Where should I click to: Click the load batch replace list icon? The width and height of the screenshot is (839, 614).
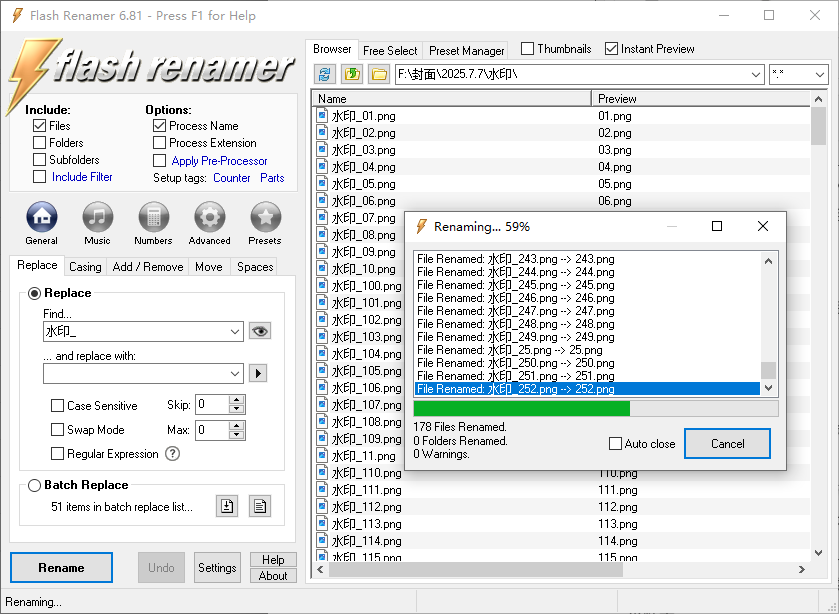point(227,506)
